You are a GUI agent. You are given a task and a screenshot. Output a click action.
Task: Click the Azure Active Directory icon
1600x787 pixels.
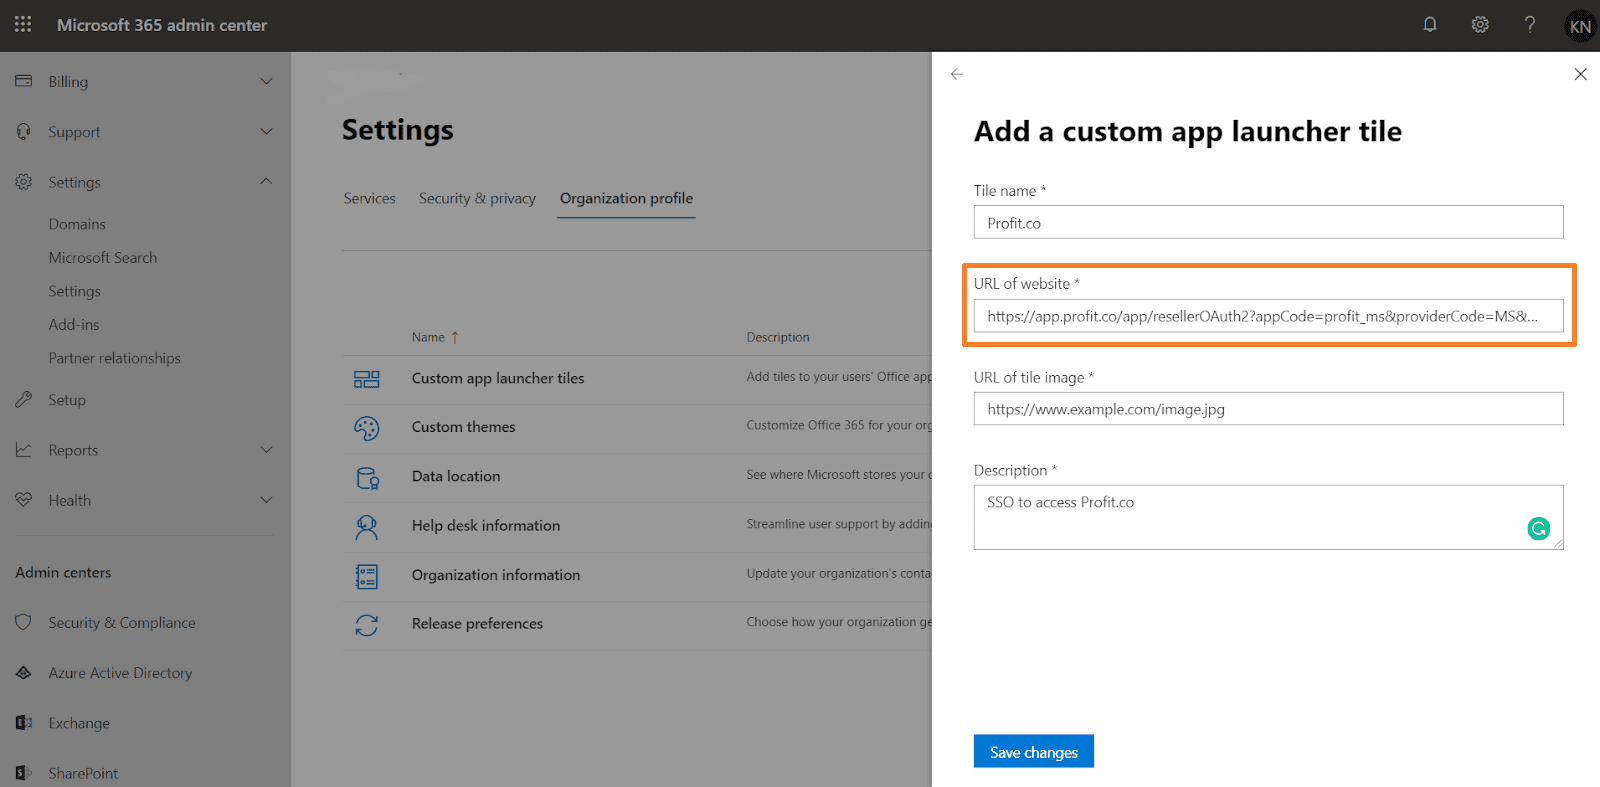24,673
